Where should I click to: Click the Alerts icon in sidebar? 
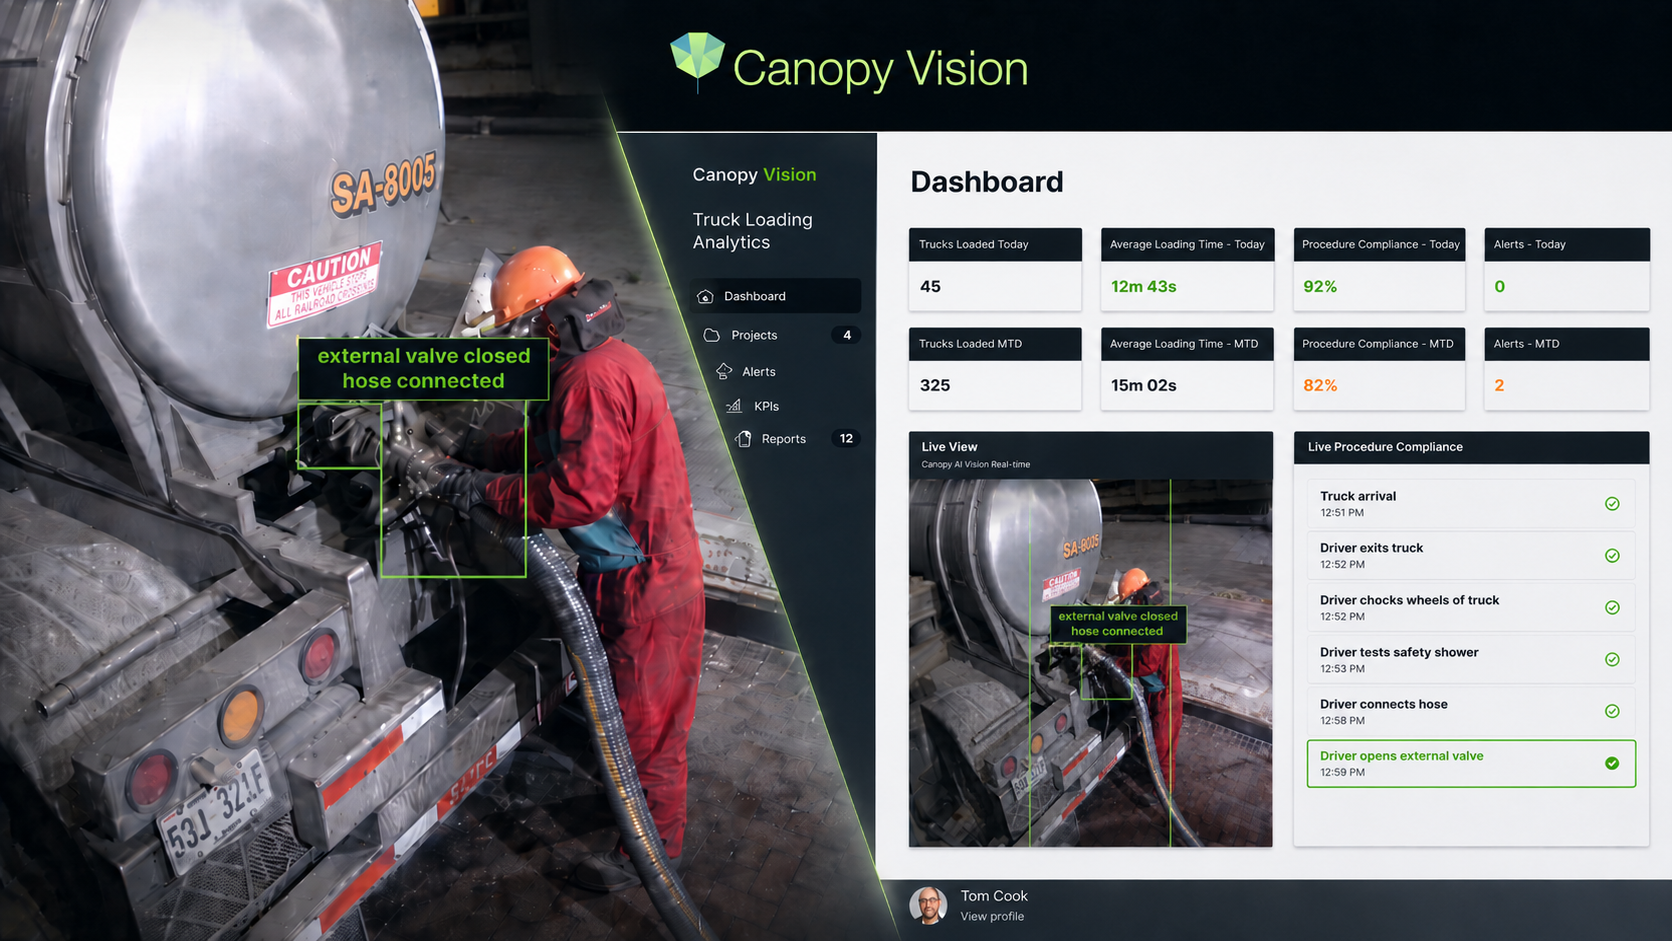pyautogui.click(x=724, y=371)
